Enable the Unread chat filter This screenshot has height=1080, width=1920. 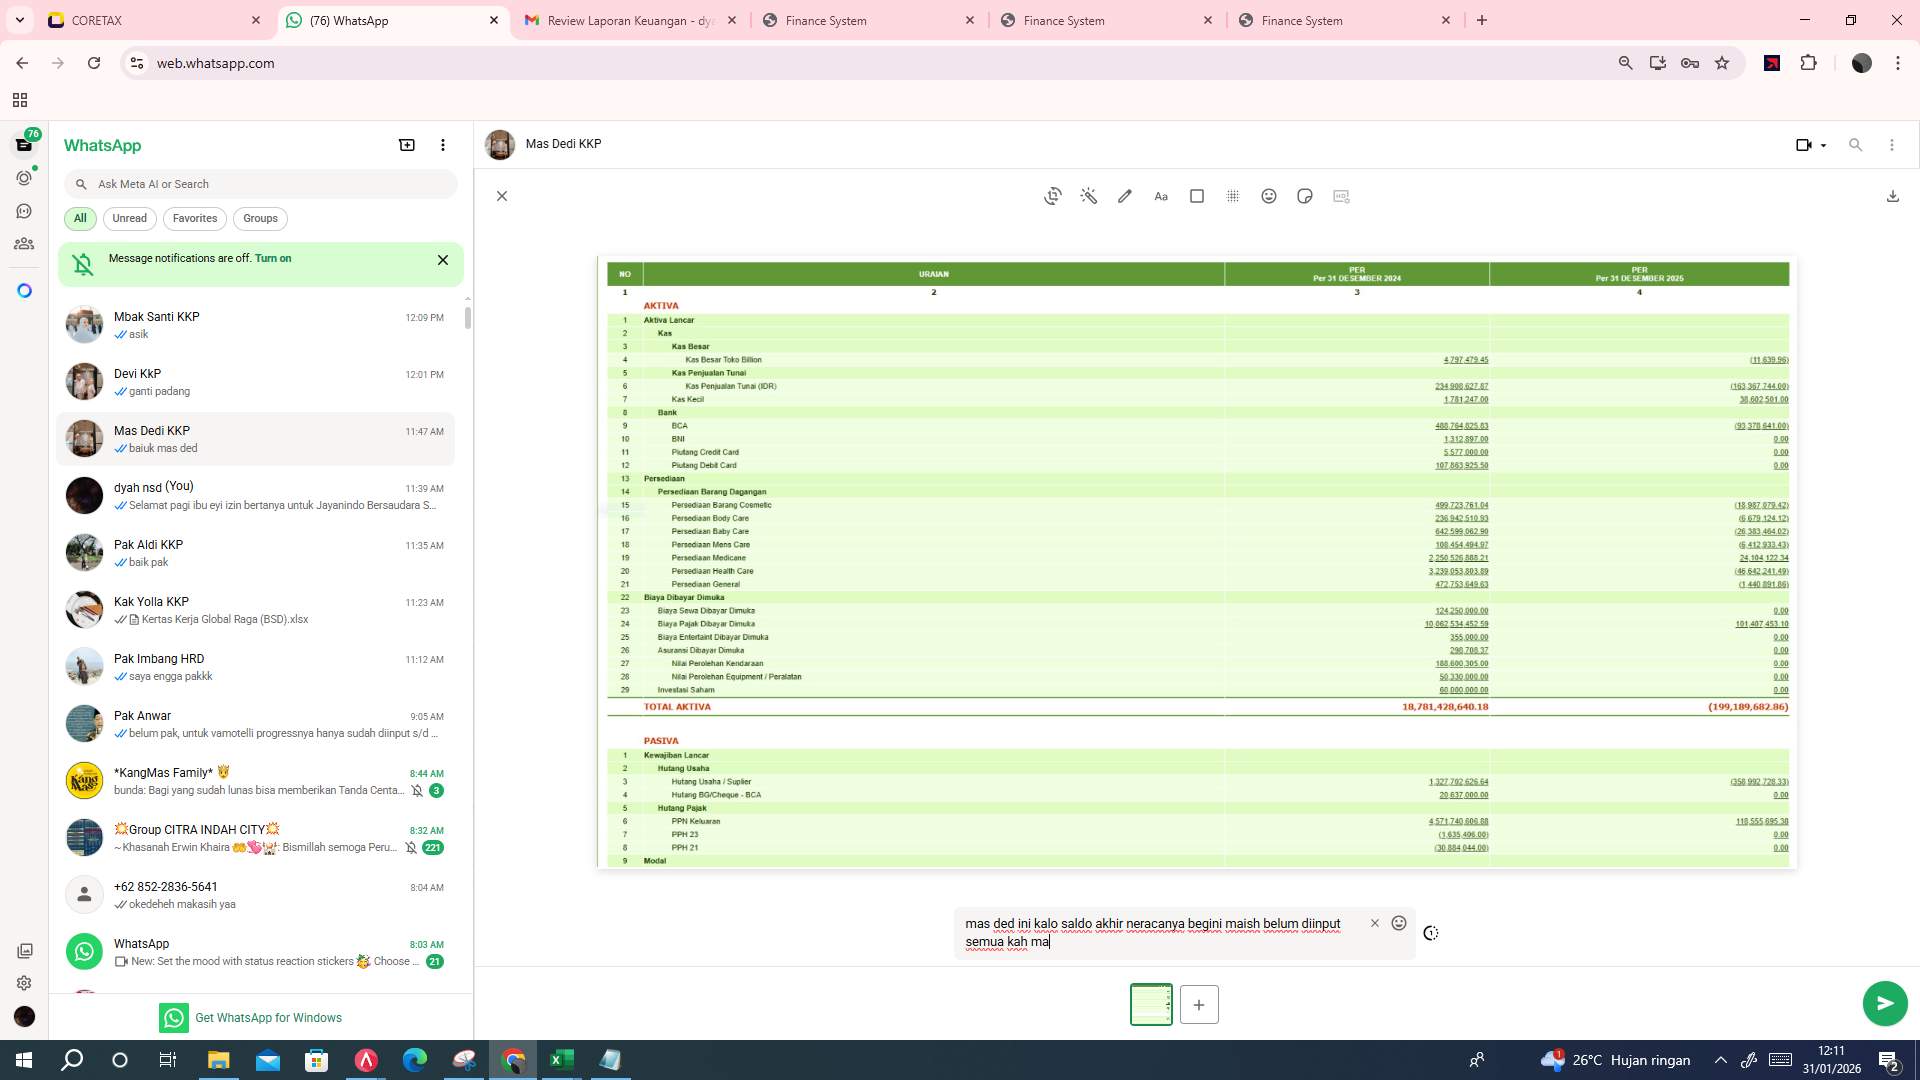click(x=129, y=218)
